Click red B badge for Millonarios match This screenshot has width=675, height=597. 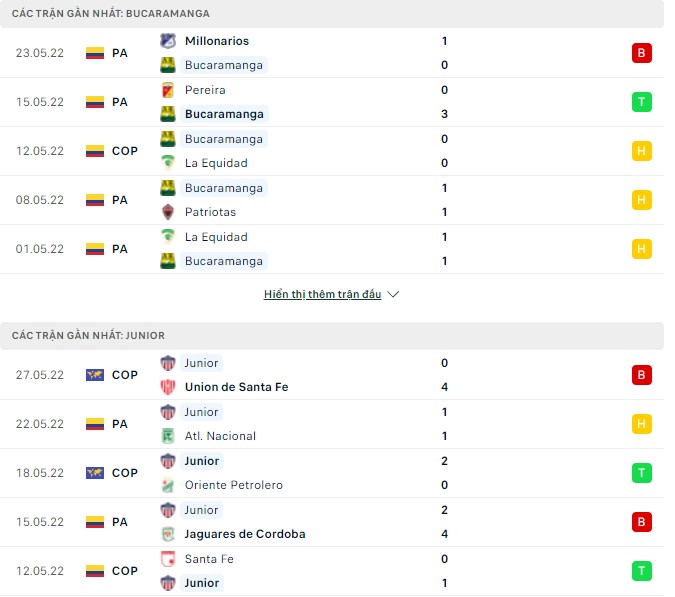tap(642, 53)
